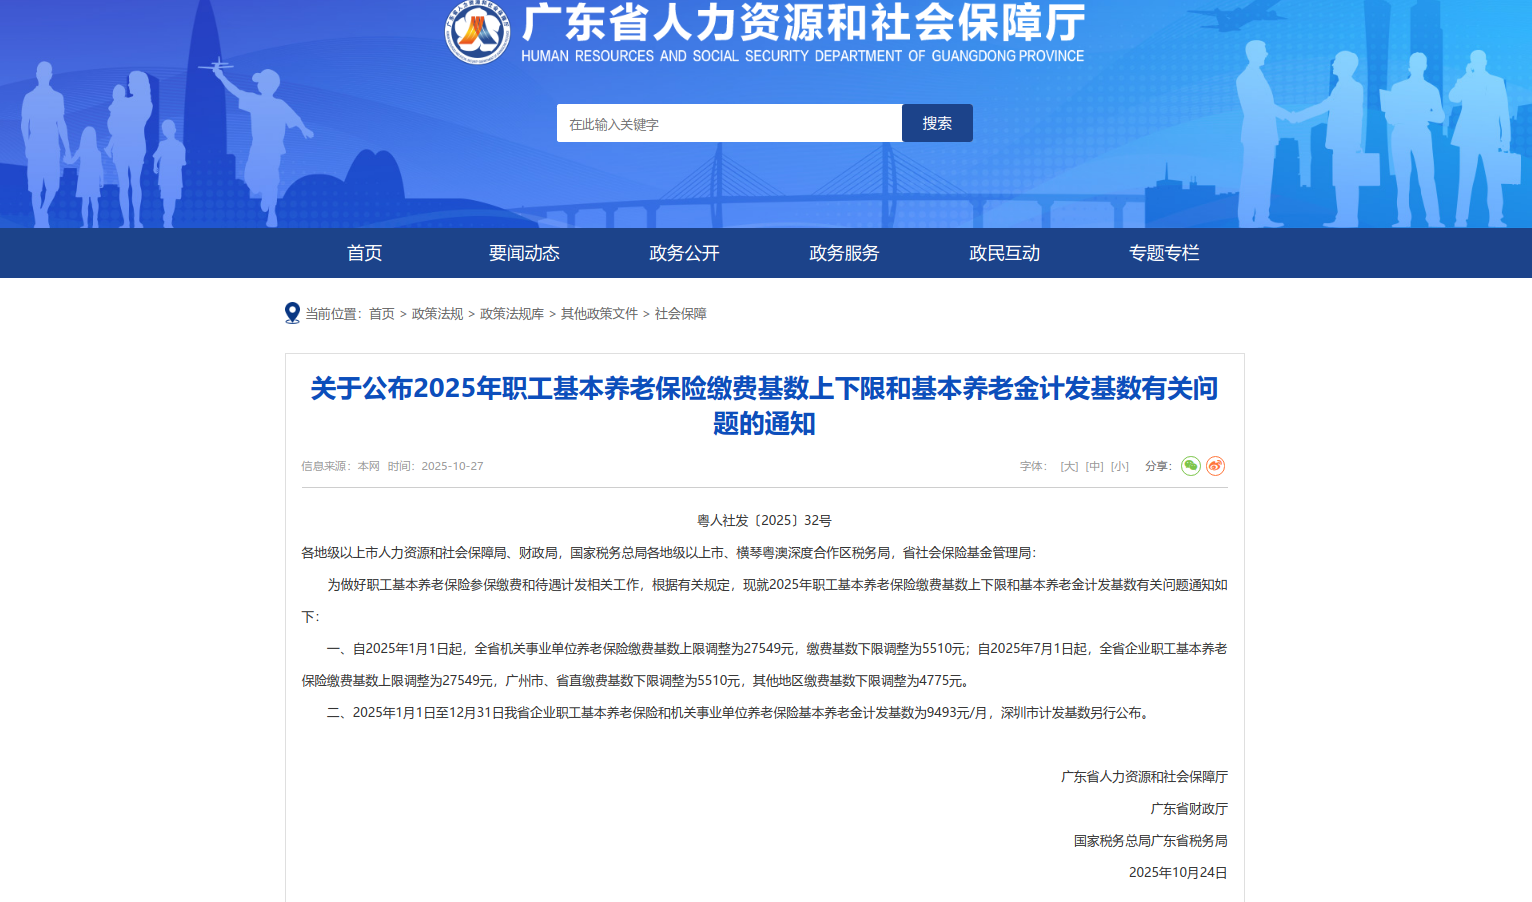Viewport: 1532px width, 902px height.
Task: Set font size to medium [中]
Action: pyautogui.click(x=1094, y=466)
